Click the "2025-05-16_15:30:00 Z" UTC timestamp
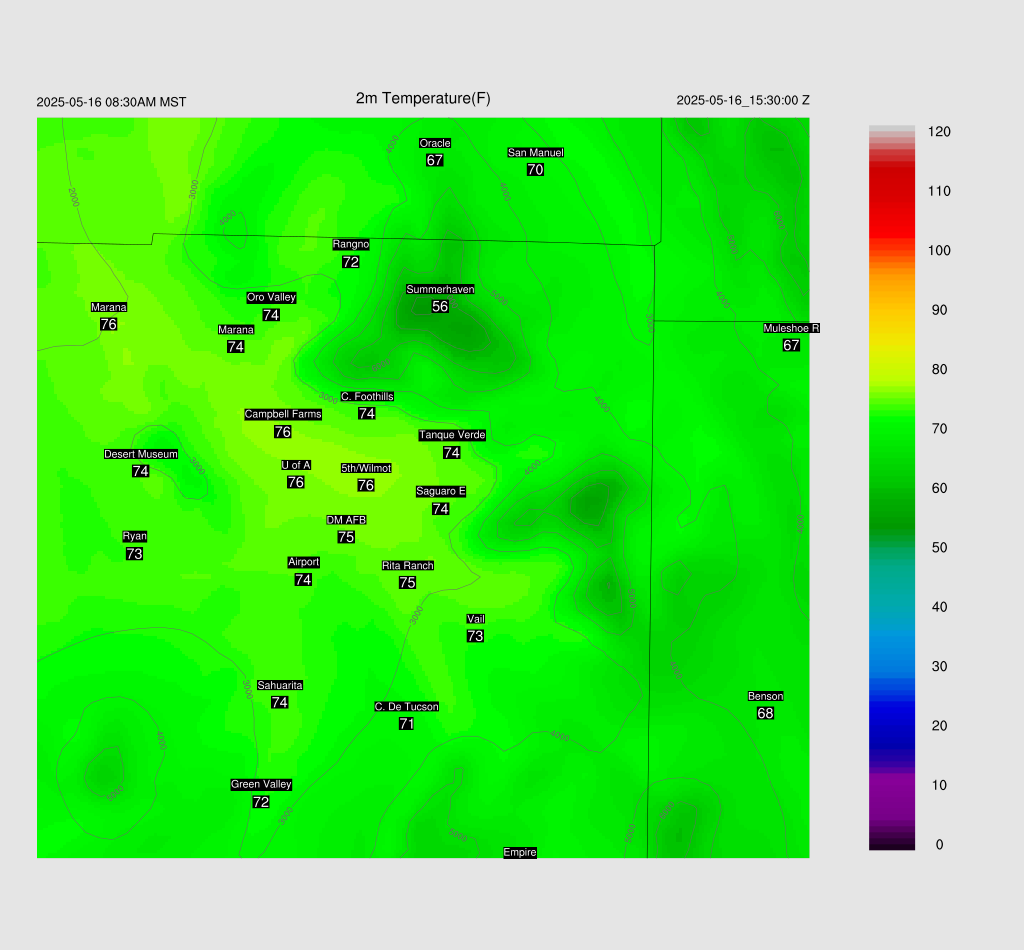 click(743, 101)
